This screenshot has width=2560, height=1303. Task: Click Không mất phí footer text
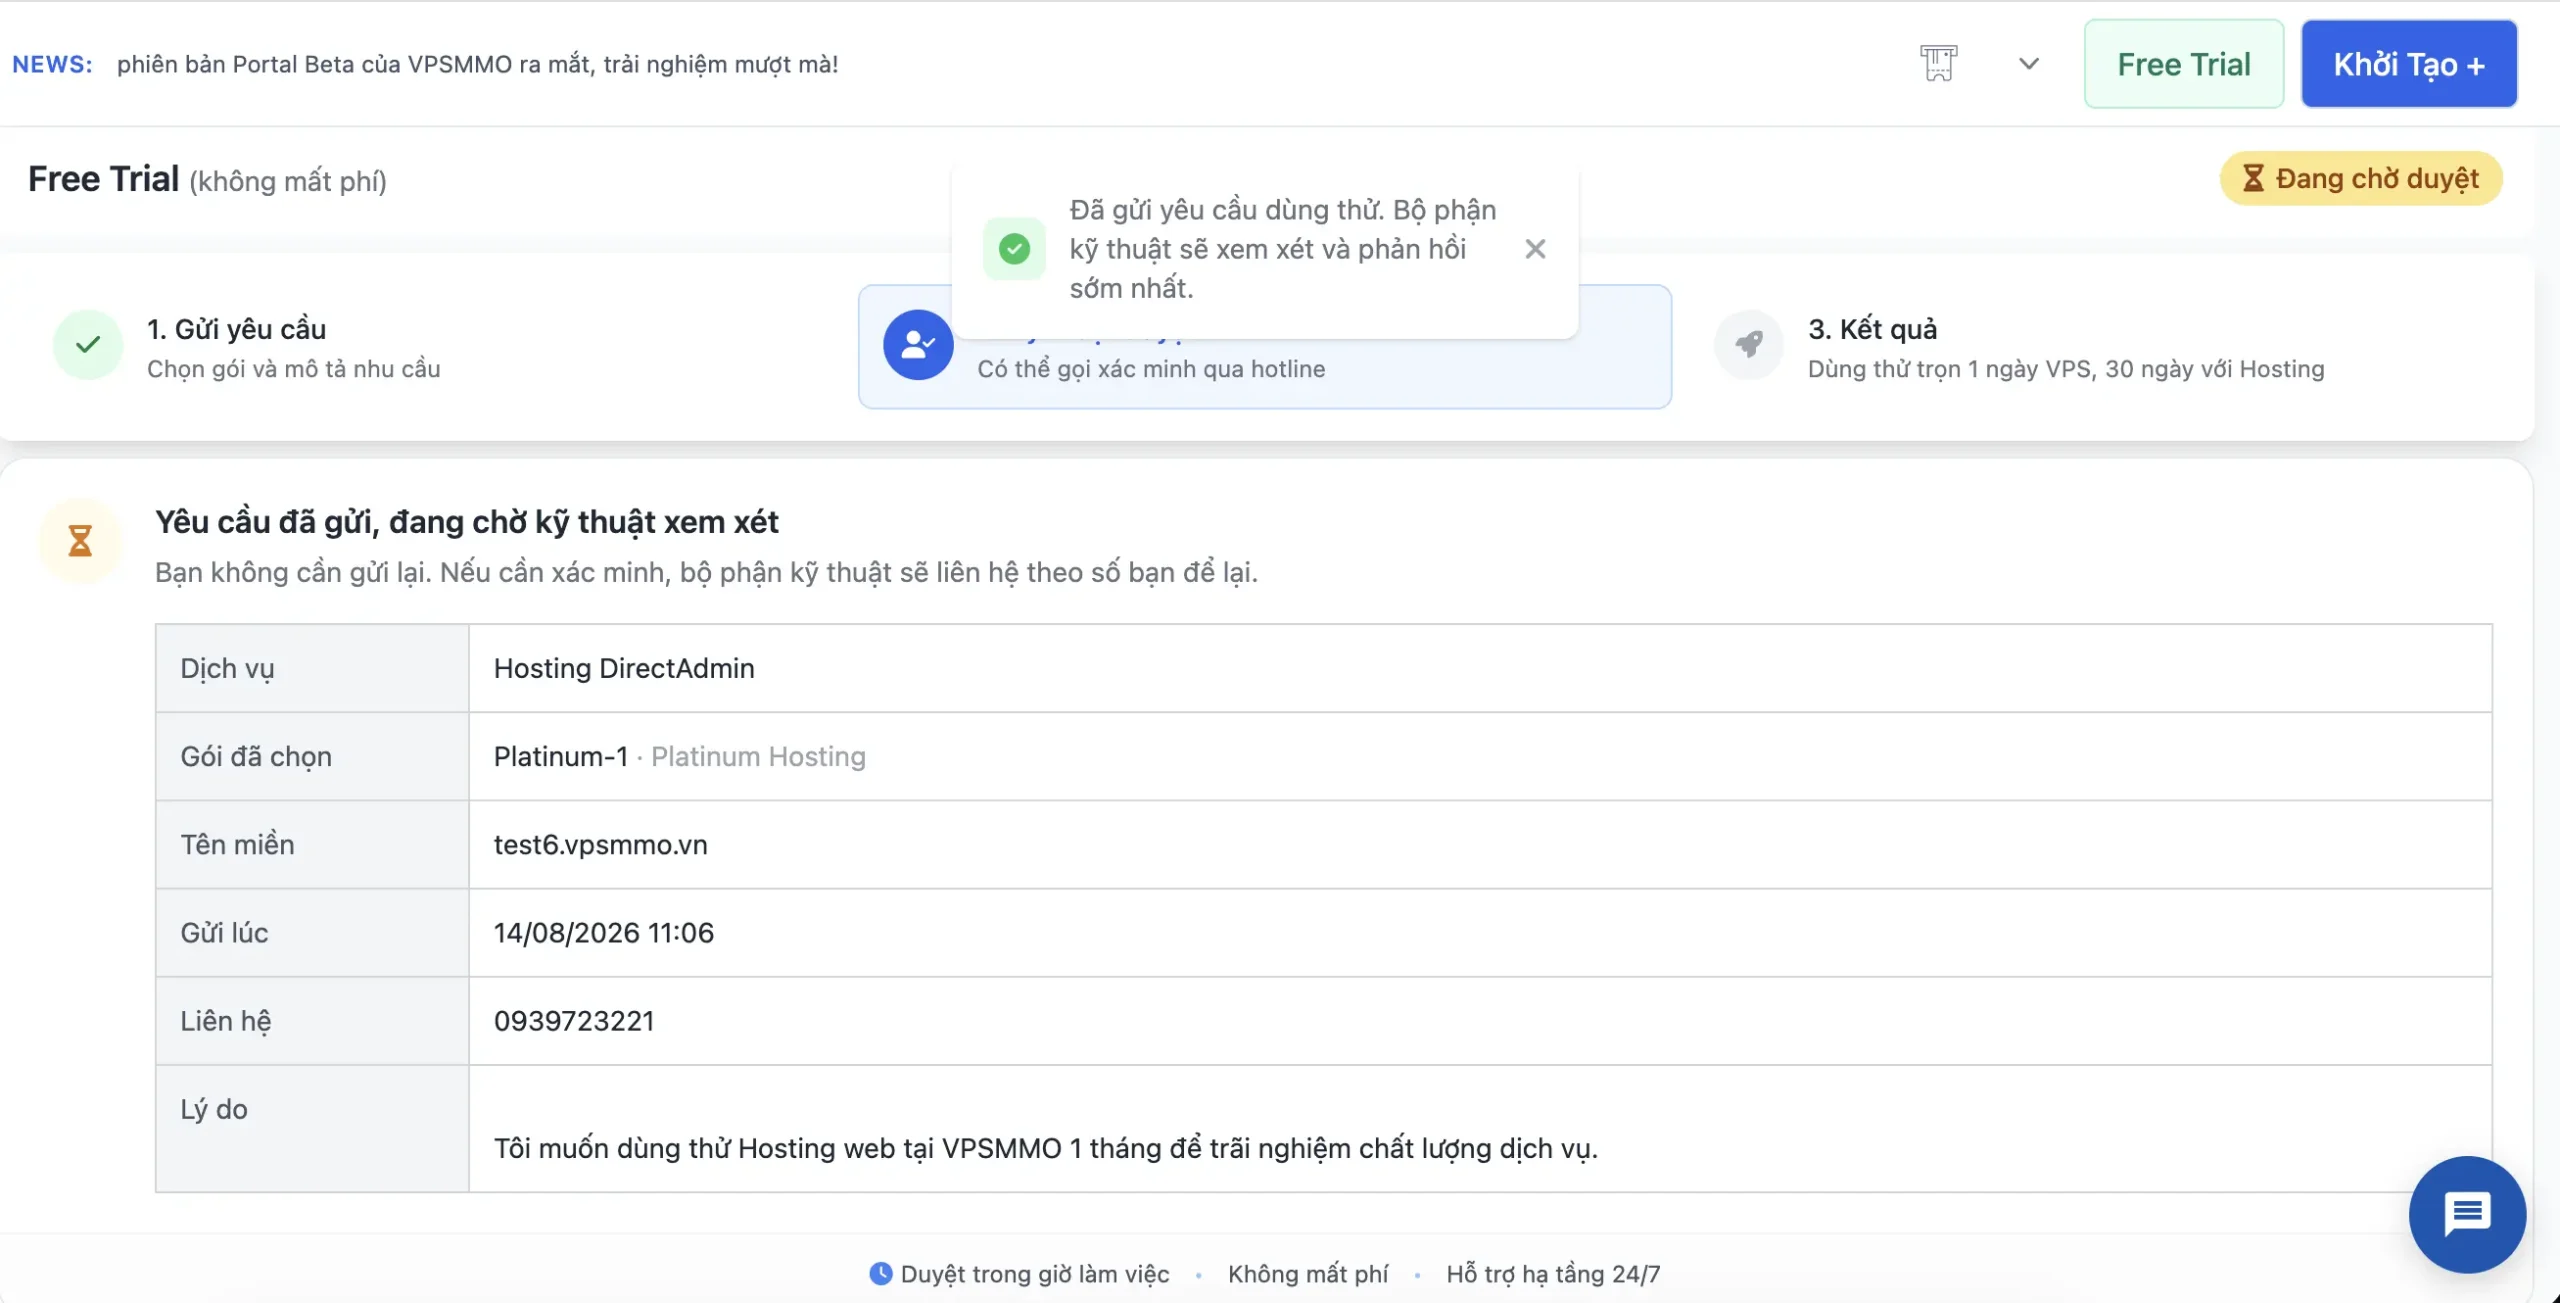pos(1308,1273)
